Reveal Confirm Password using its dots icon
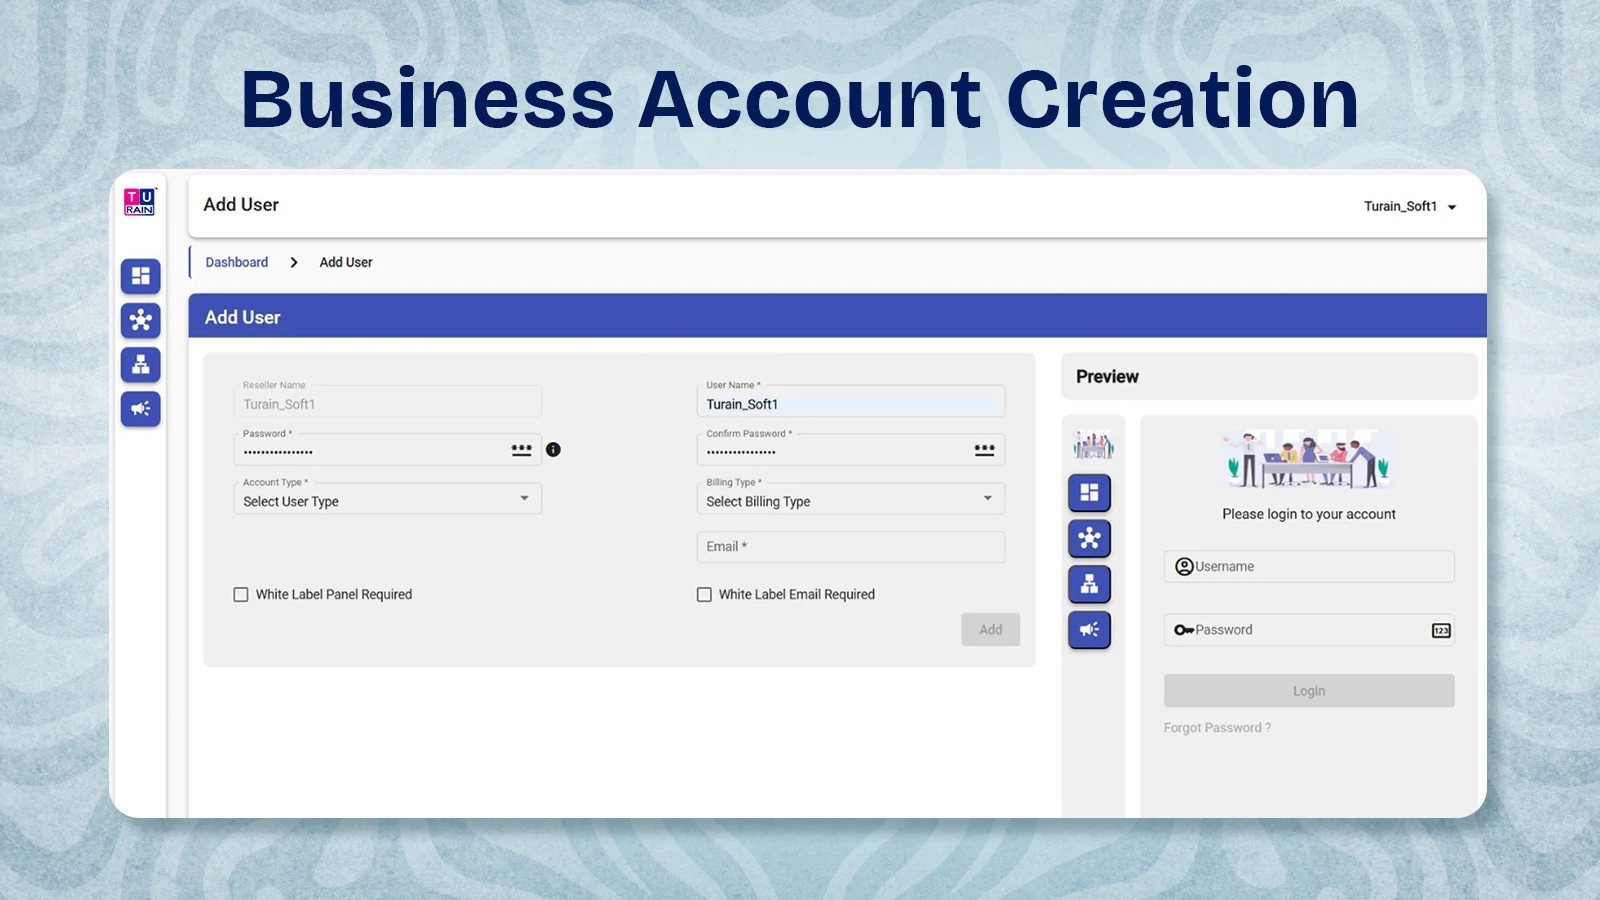Viewport: 1600px width, 900px height. [984, 449]
